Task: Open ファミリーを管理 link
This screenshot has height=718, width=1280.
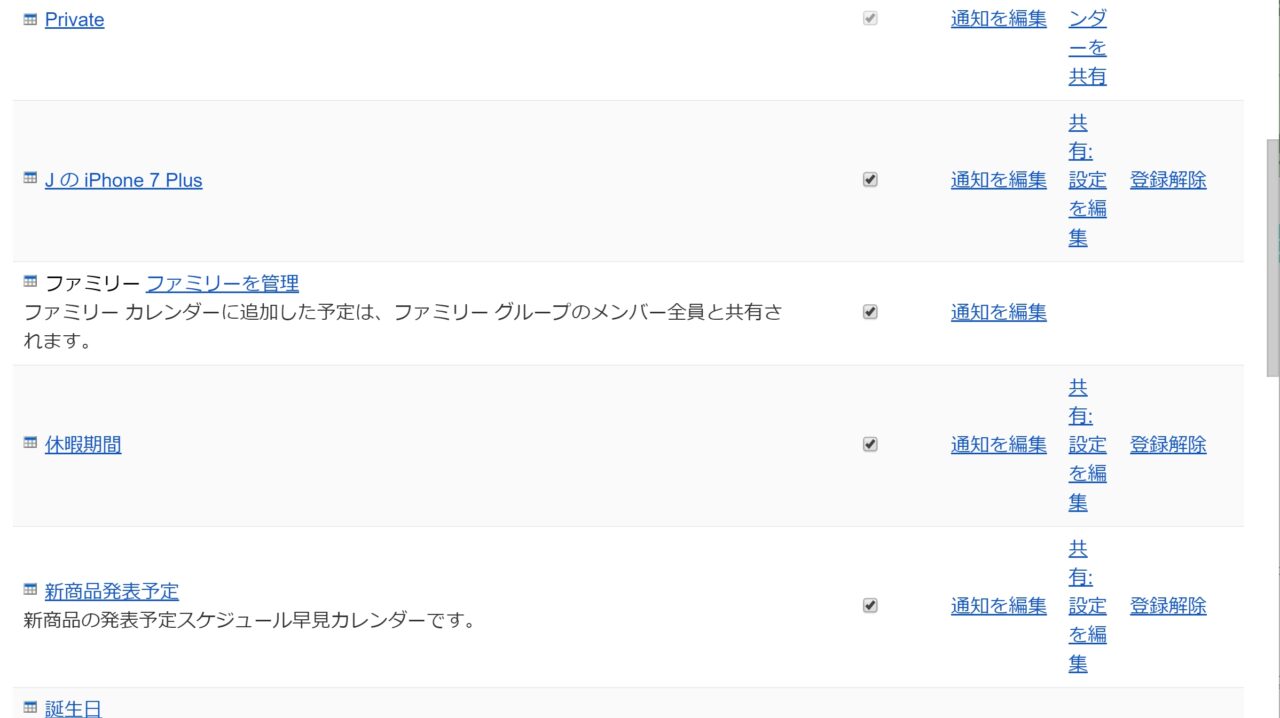Action: [222, 283]
